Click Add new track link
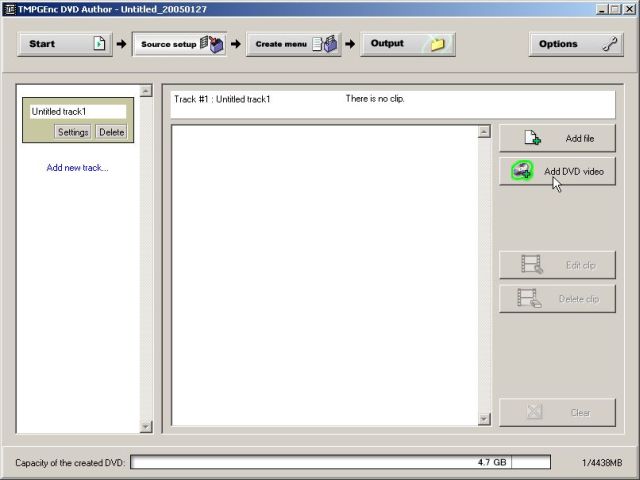 [77, 168]
